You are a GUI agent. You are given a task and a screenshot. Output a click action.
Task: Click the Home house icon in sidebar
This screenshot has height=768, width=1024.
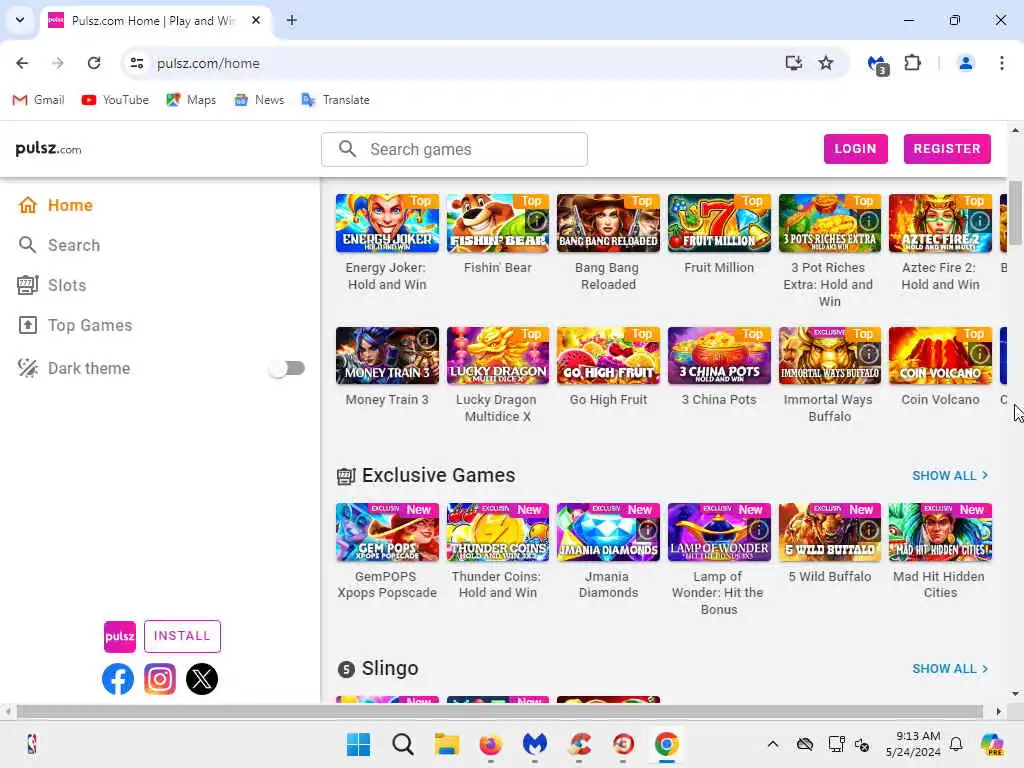point(27,205)
